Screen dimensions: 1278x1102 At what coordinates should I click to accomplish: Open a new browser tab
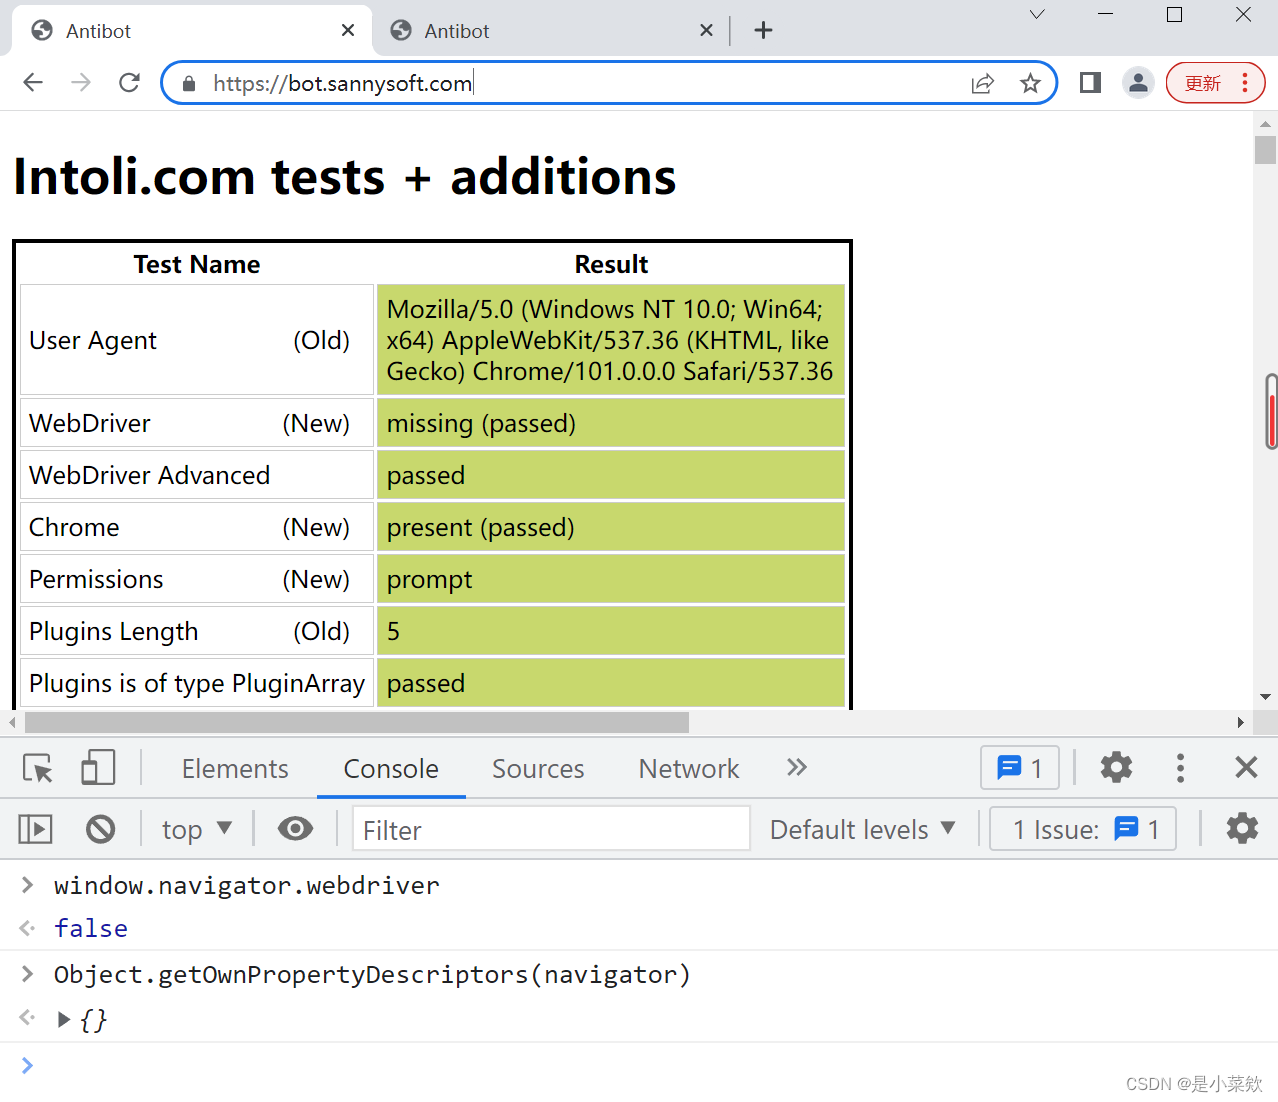pos(763,30)
